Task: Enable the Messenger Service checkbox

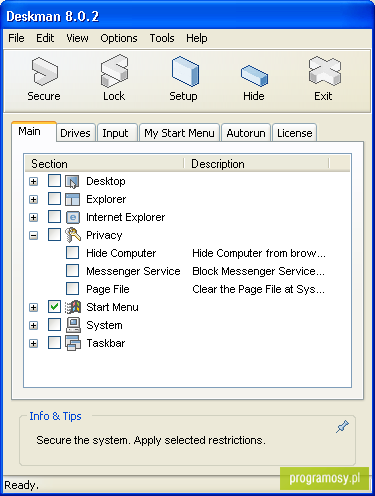Action: [x=72, y=271]
